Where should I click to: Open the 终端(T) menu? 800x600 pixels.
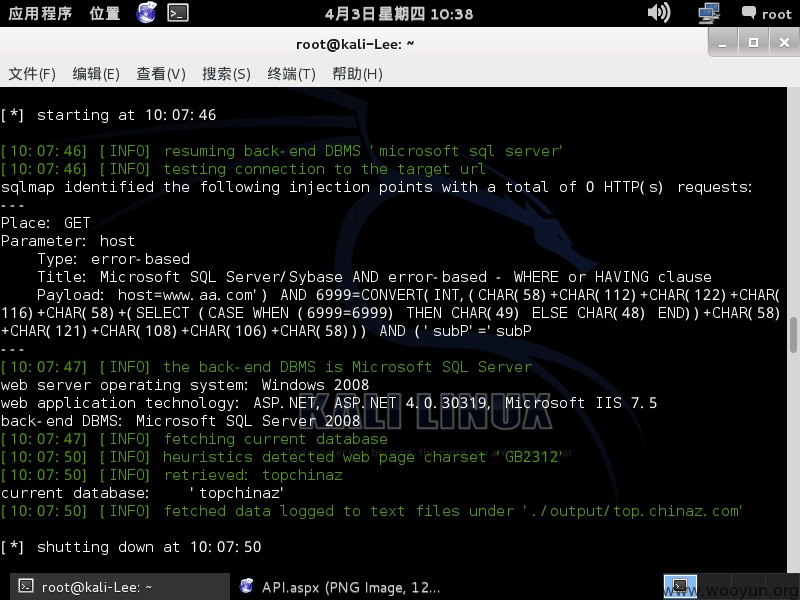pyautogui.click(x=291, y=74)
